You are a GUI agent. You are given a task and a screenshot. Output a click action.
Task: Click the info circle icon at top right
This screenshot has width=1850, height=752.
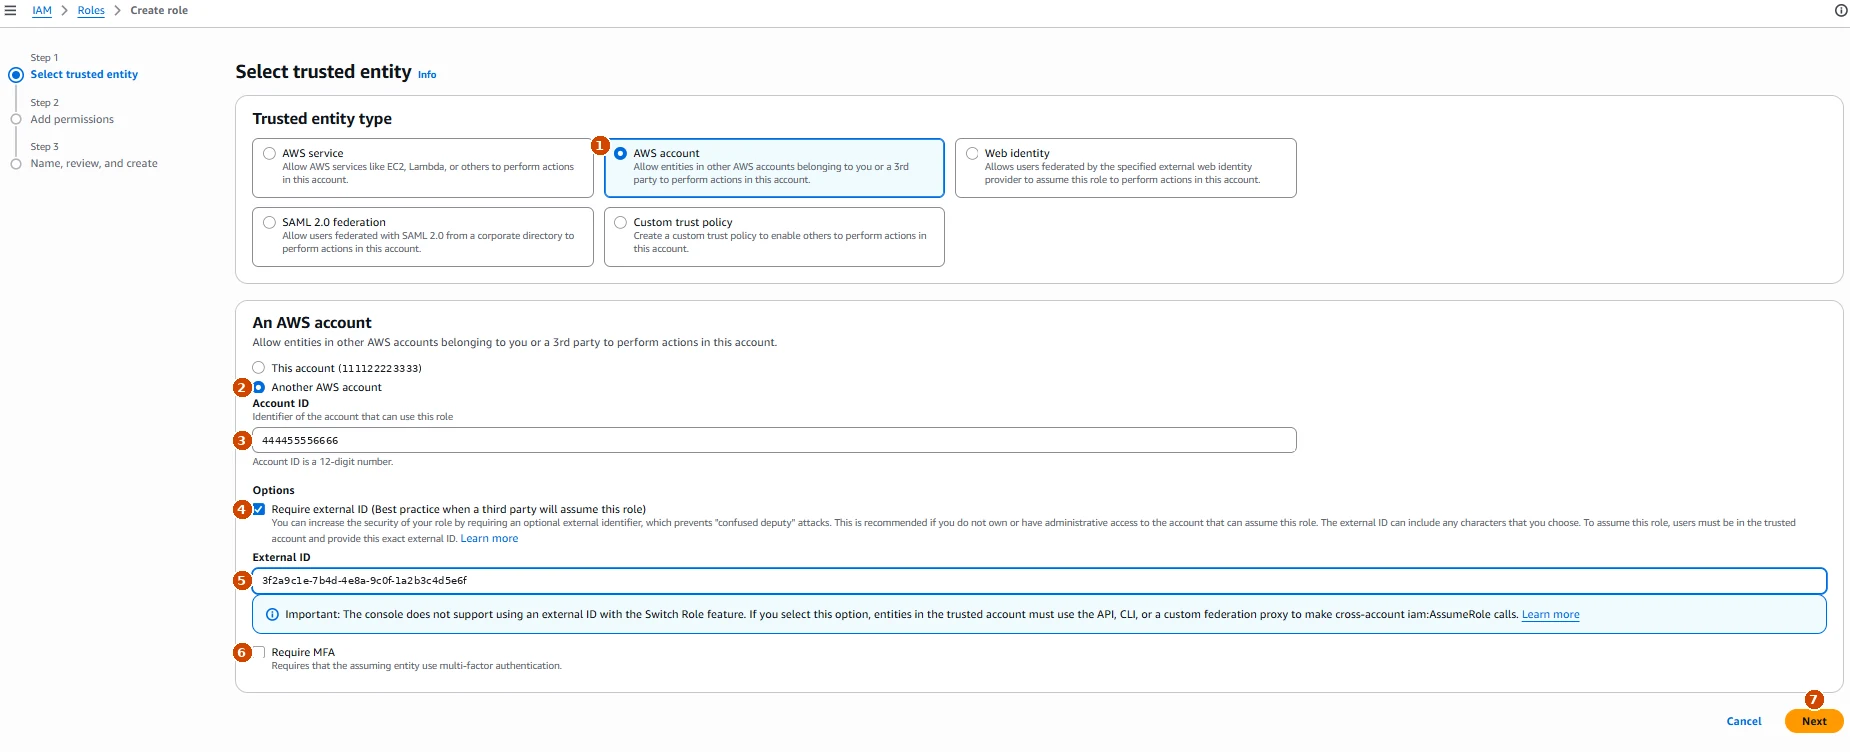tap(1841, 10)
